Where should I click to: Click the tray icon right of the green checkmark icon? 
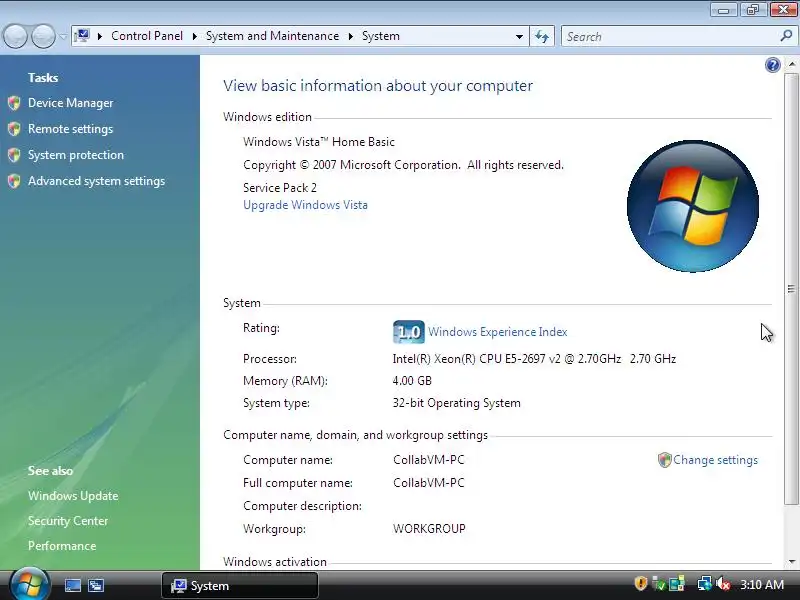(677, 584)
